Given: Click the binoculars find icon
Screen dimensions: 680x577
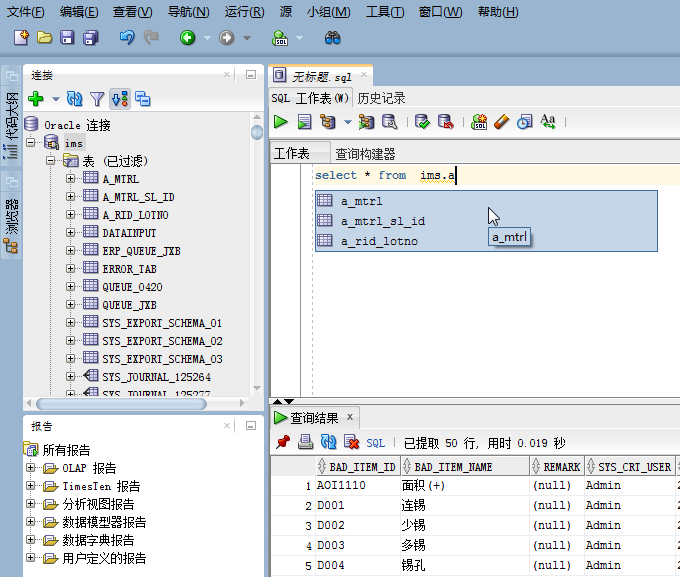Looking at the screenshot, I should (333, 38).
